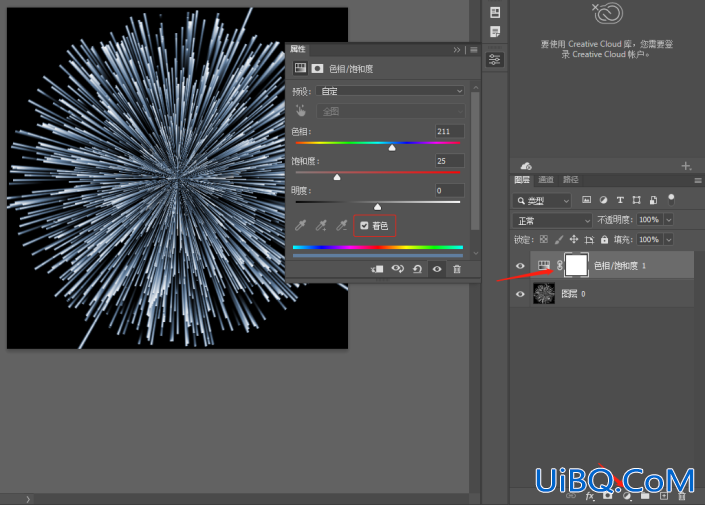The height and width of the screenshot is (505, 705).
Task: Open the top panel icon in collapsed dock
Action: coord(495,12)
